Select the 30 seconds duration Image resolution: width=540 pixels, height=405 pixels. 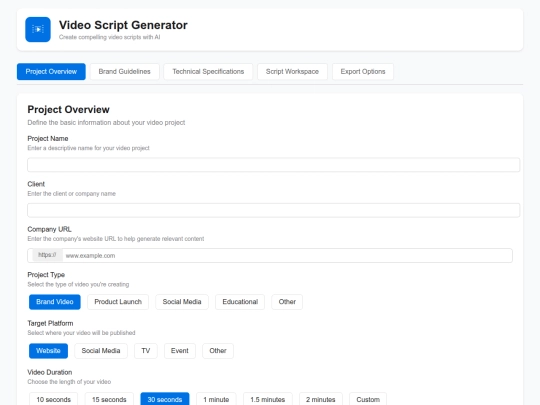point(165,399)
